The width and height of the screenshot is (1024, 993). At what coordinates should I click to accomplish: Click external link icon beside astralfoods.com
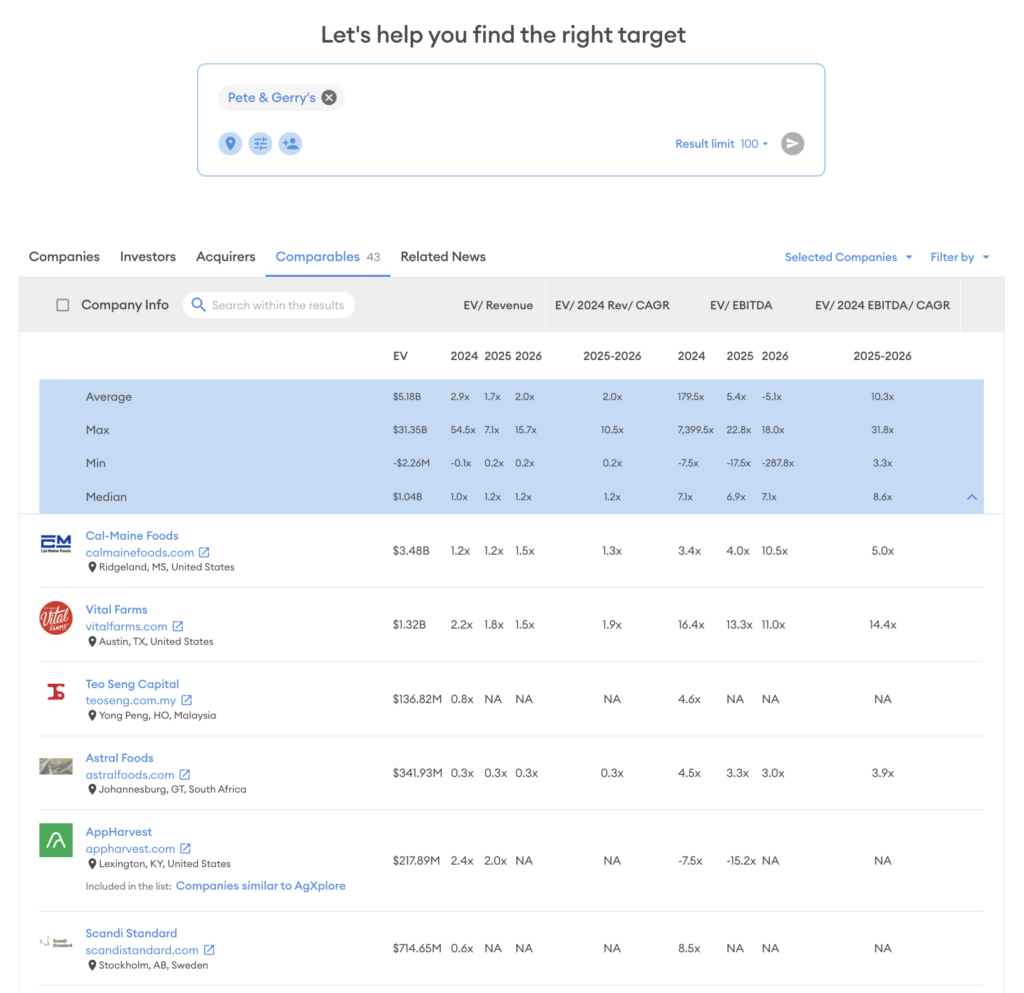click(x=185, y=774)
